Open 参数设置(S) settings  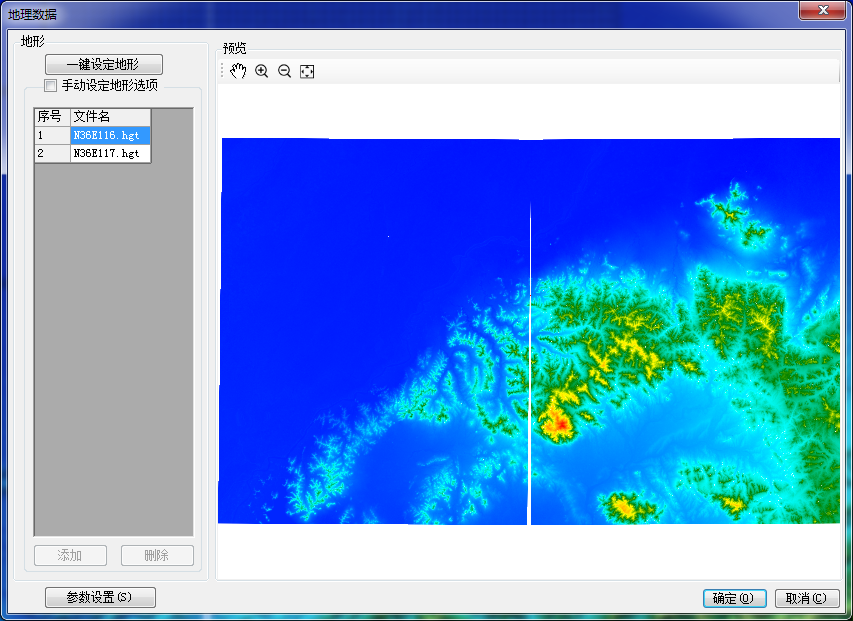point(100,597)
